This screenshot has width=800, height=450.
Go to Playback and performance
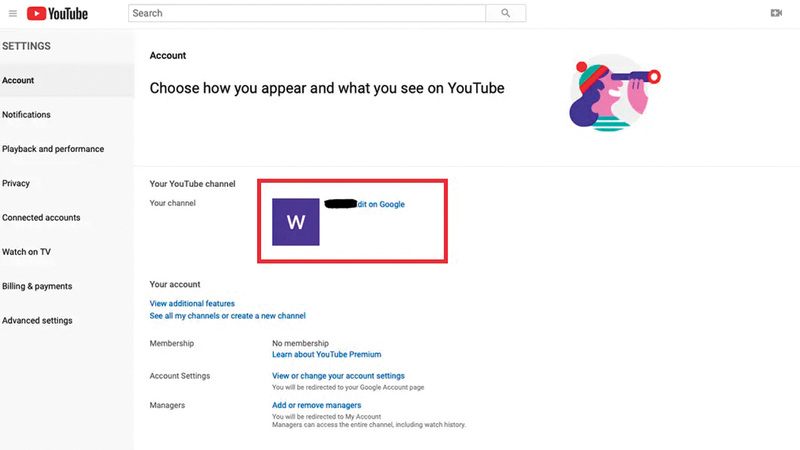[x=53, y=149]
